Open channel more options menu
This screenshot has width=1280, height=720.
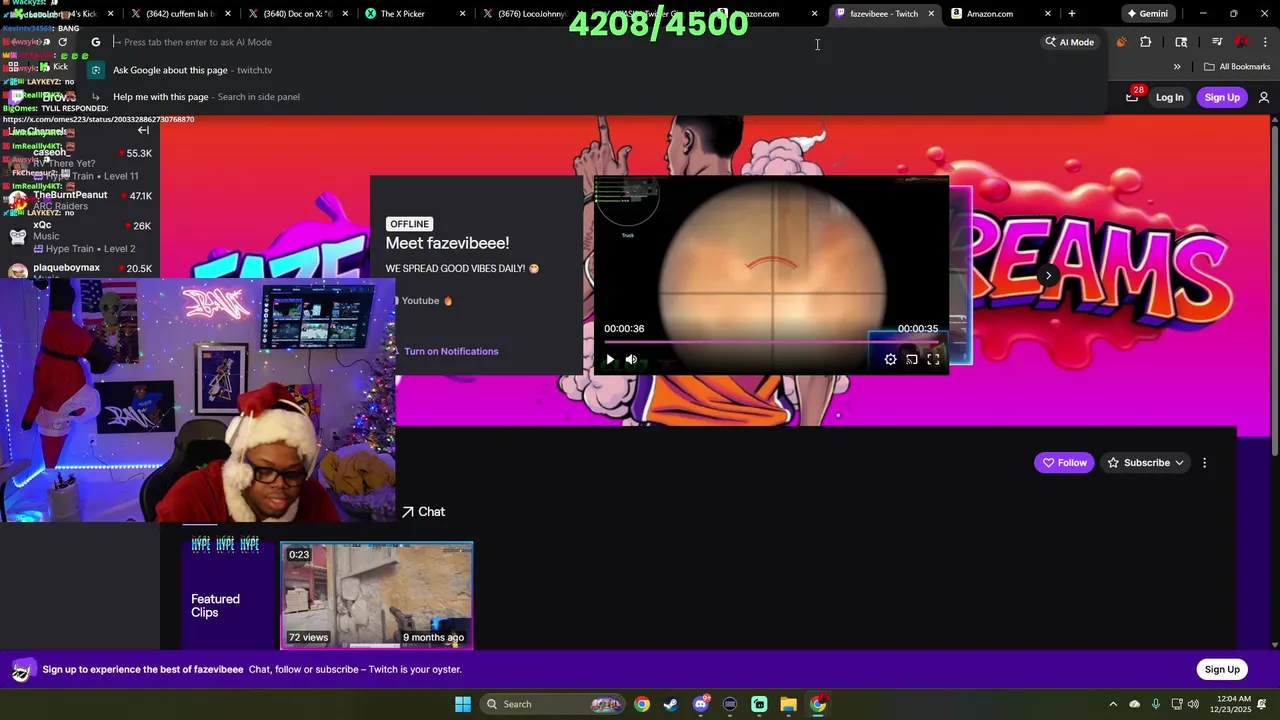[1204, 463]
